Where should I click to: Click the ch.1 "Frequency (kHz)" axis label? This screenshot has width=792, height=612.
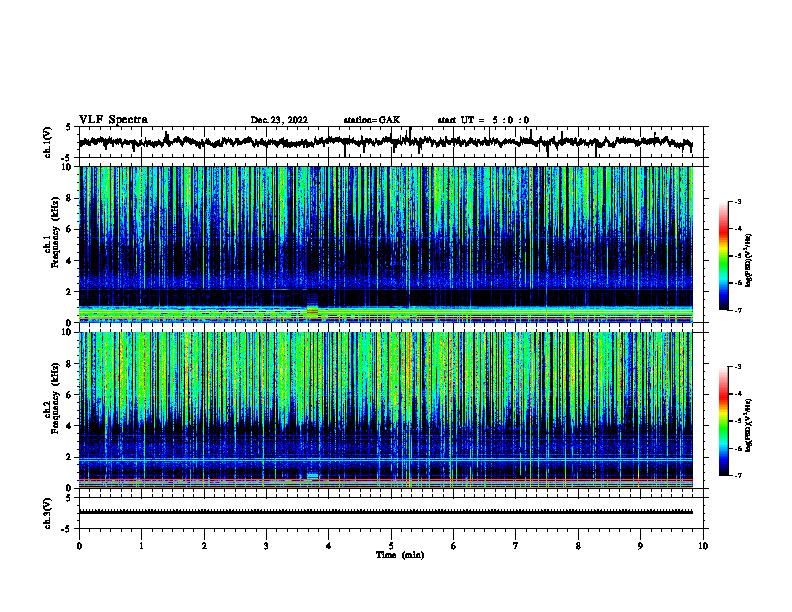(x=54, y=232)
